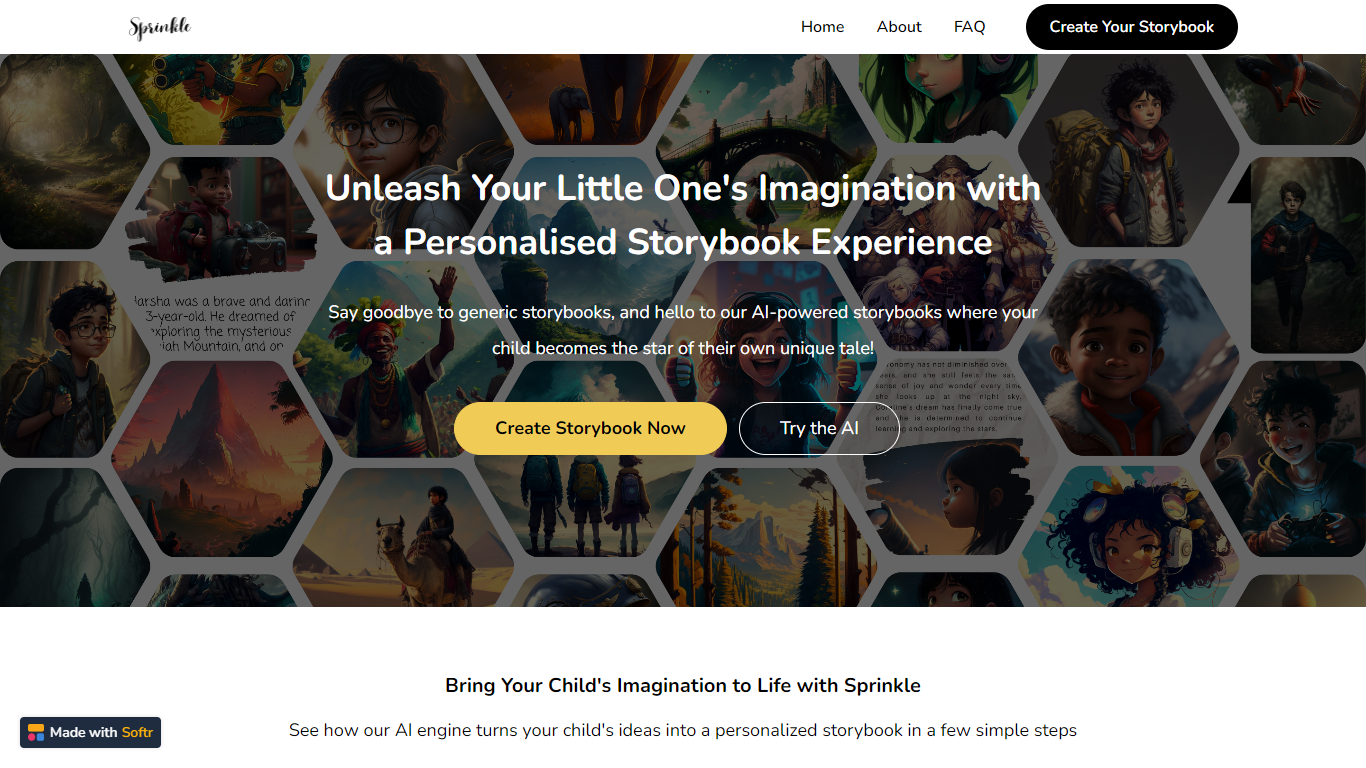
Task: Select the Try the AI button
Action: click(x=819, y=428)
